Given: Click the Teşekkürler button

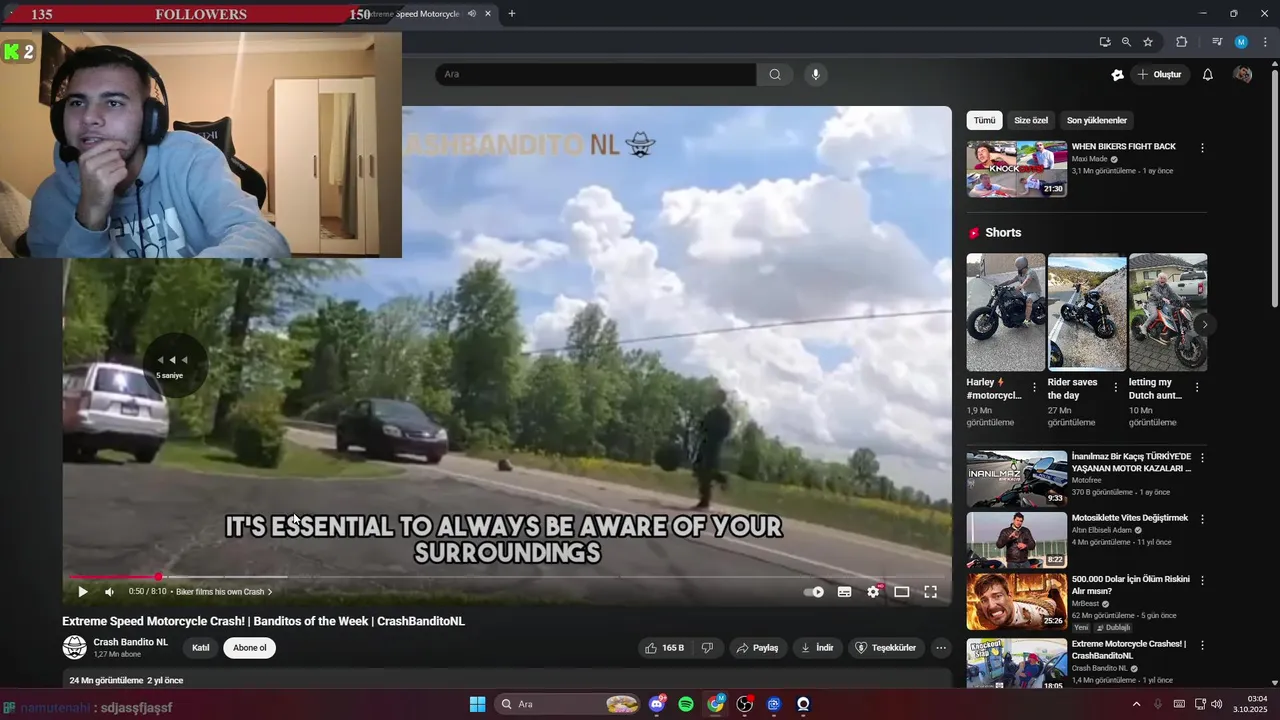Looking at the screenshot, I should click(886, 648).
